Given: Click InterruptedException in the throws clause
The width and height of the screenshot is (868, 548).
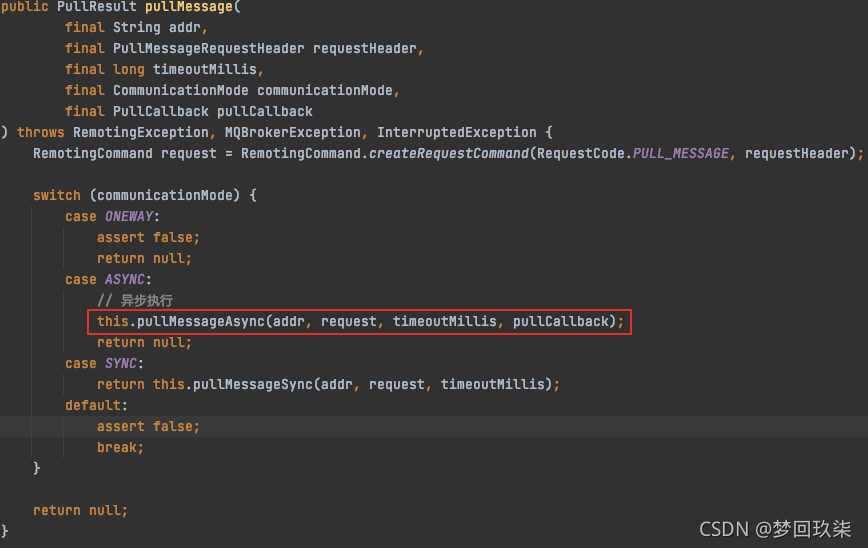Looking at the screenshot, I should tap(456, 132).
